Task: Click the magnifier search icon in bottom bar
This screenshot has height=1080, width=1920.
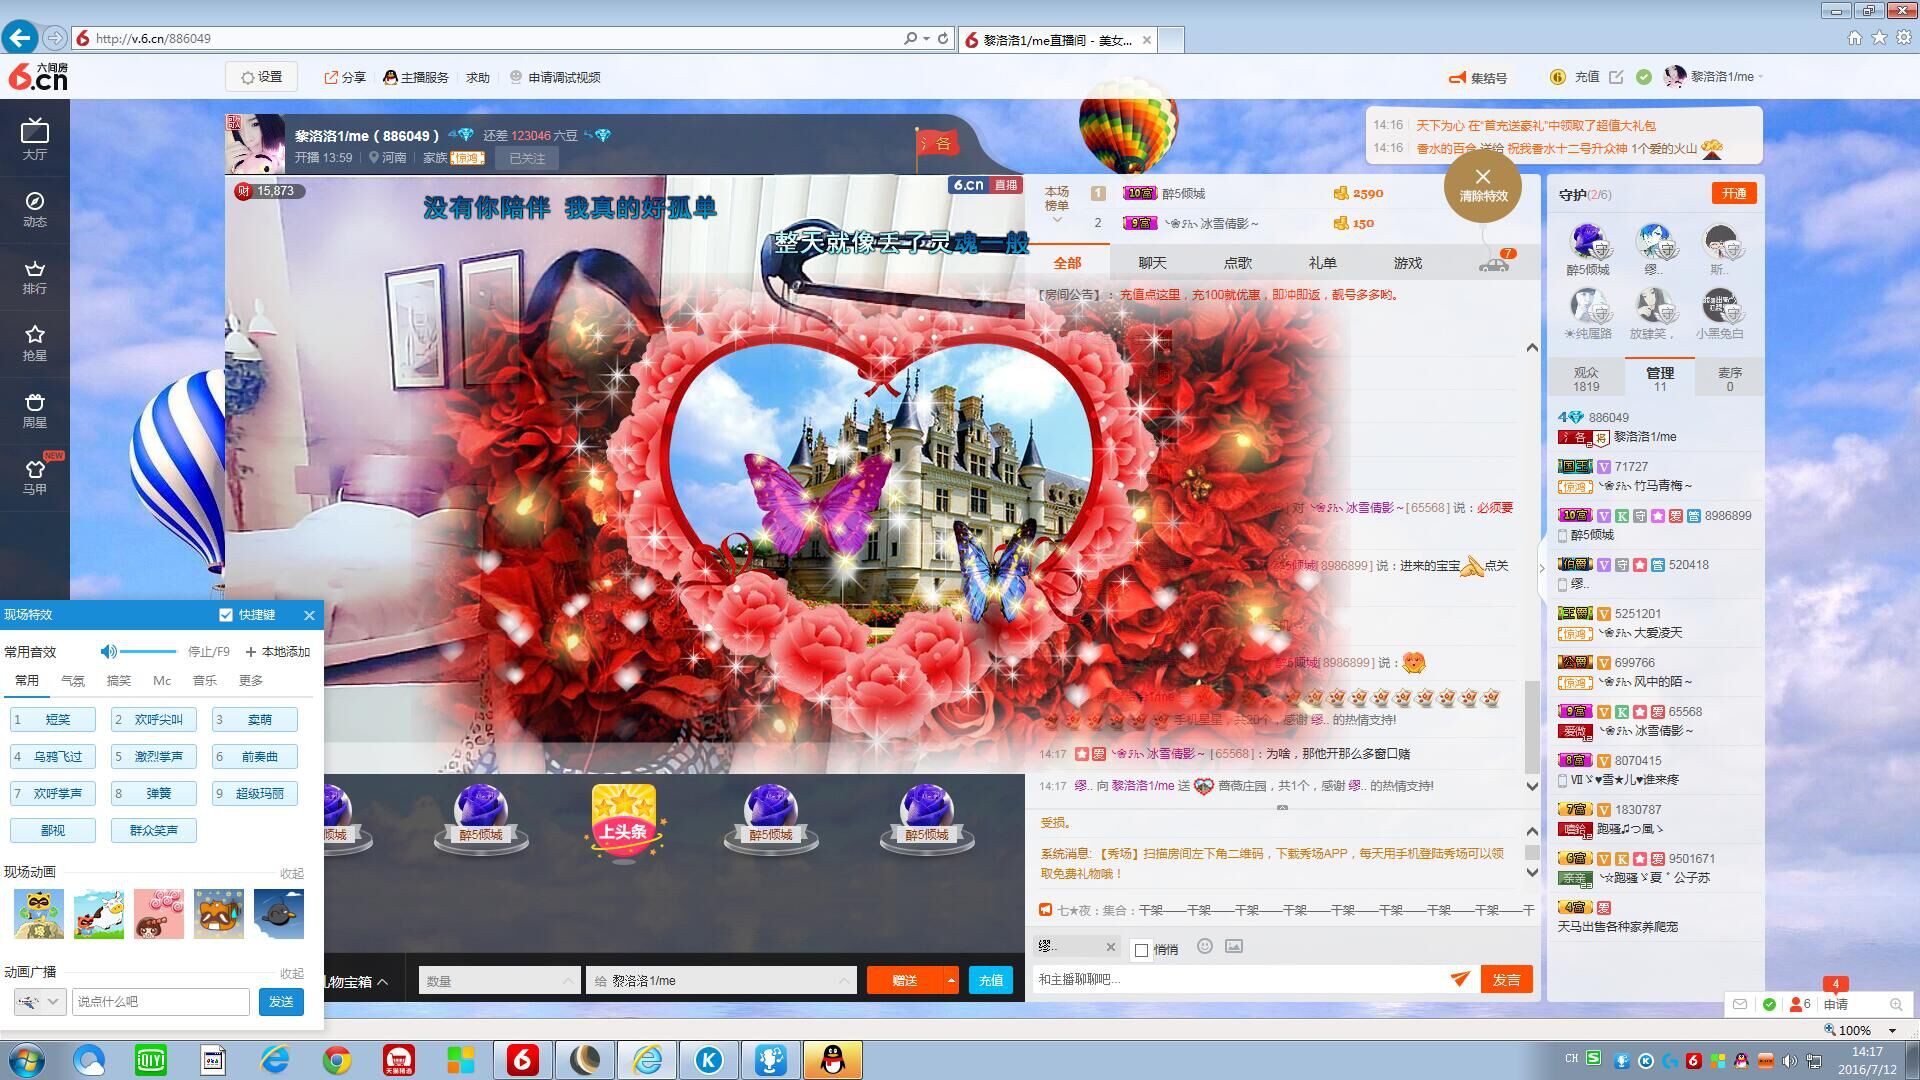Action: [x=1895, y=1004]
